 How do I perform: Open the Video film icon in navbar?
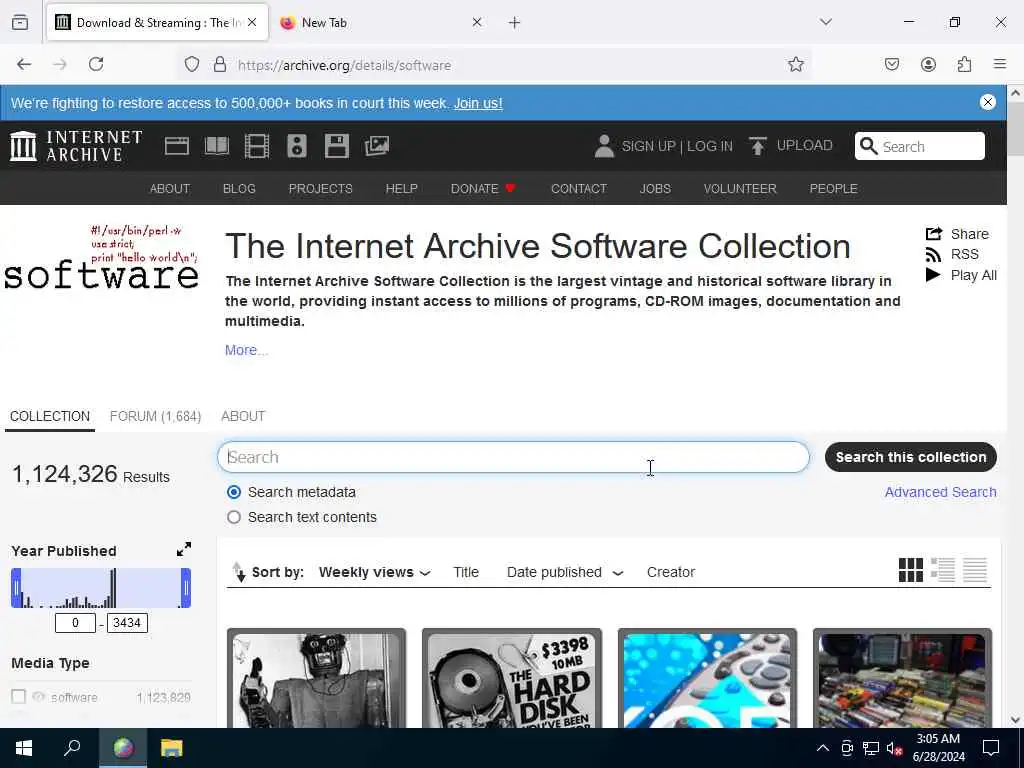click(x=257, y=146)
